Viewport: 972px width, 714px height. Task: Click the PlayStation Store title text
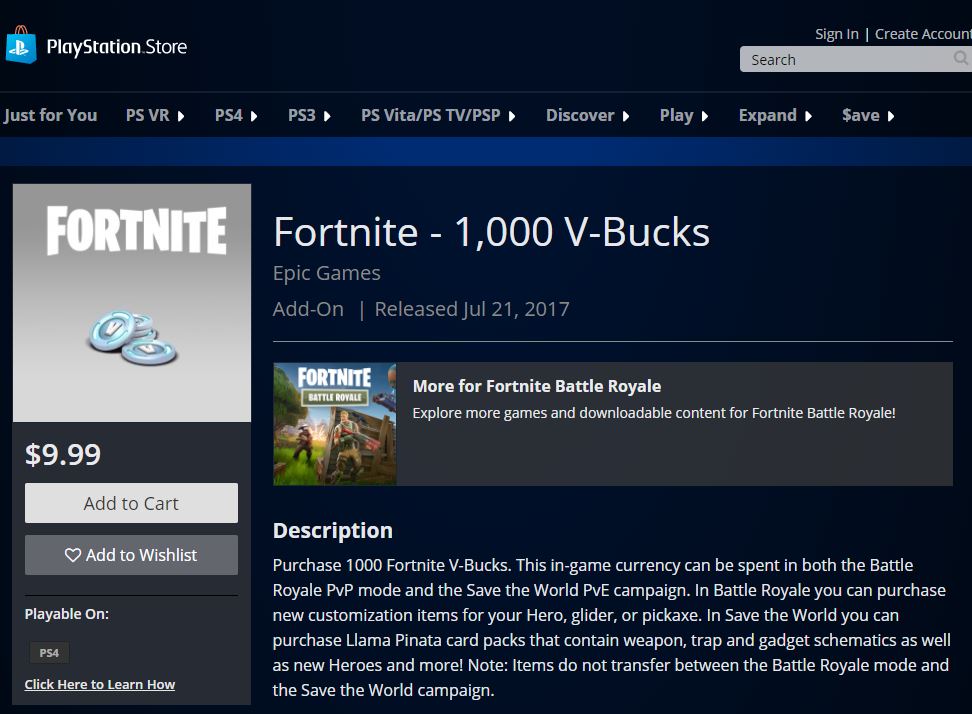click(x=117, y=47)
